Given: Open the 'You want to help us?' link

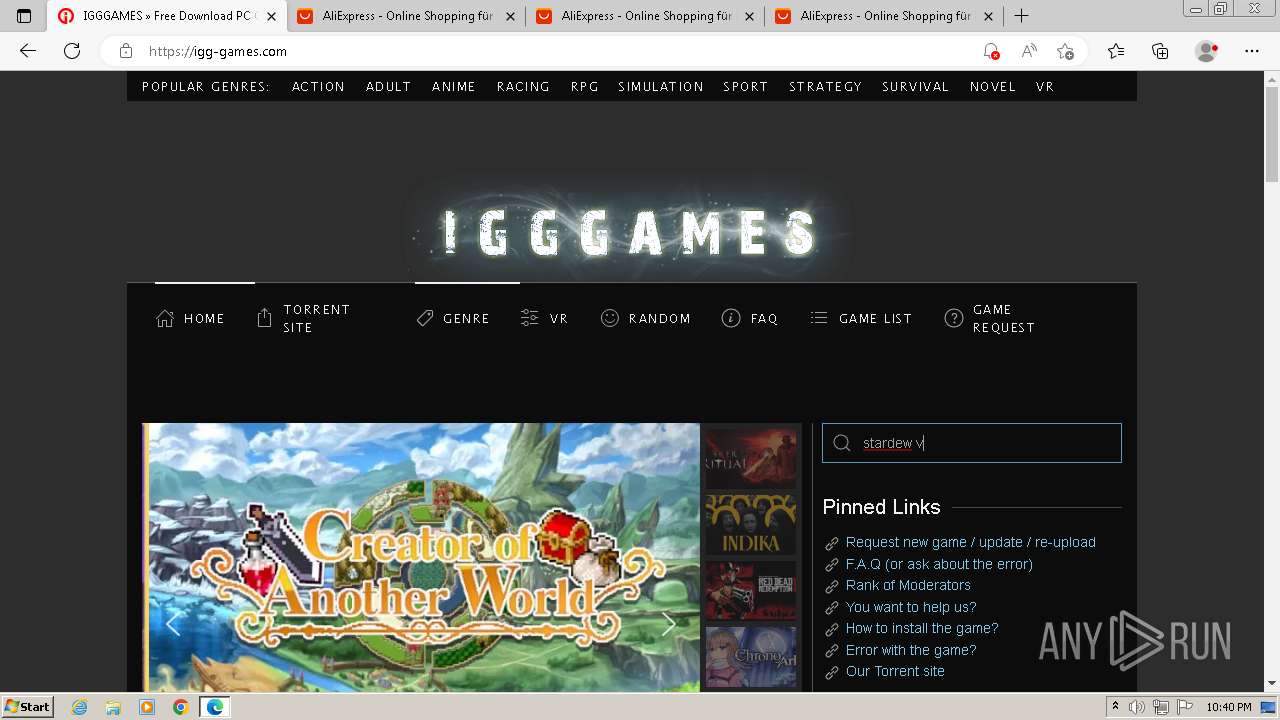Looking at the screenshot, I should click(911, 607).
